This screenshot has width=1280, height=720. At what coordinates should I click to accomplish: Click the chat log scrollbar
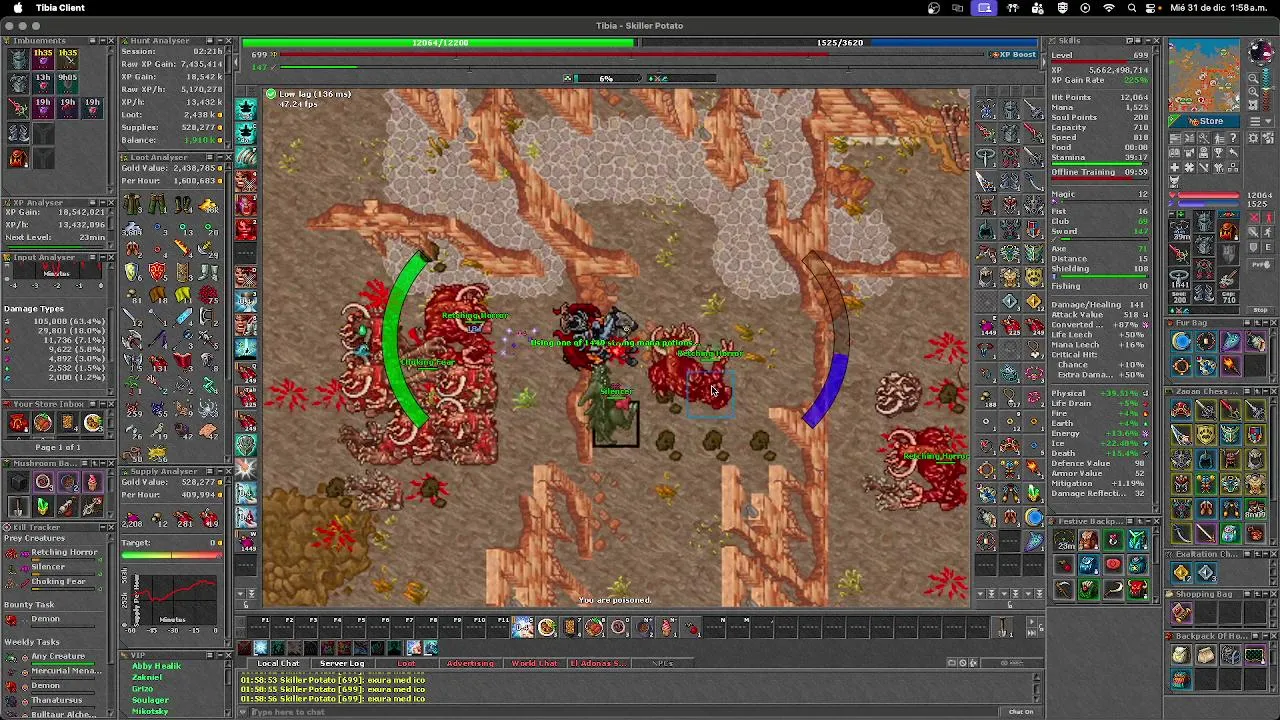[1037, 688]
